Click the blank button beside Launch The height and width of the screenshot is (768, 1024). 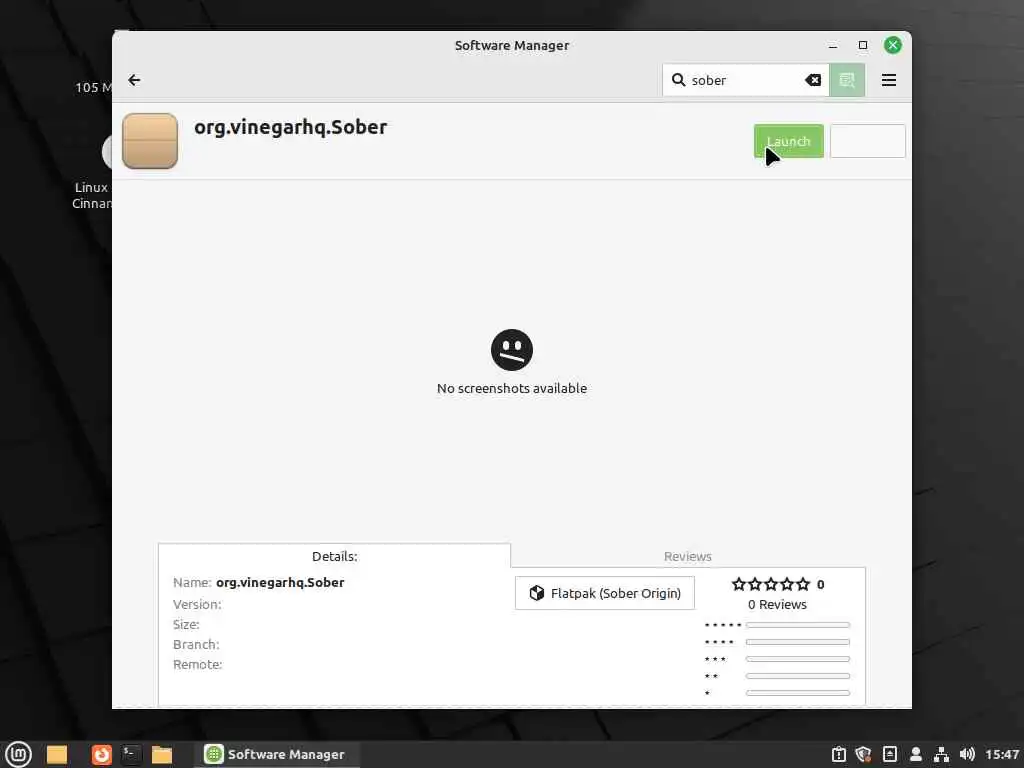pos(867,141)
